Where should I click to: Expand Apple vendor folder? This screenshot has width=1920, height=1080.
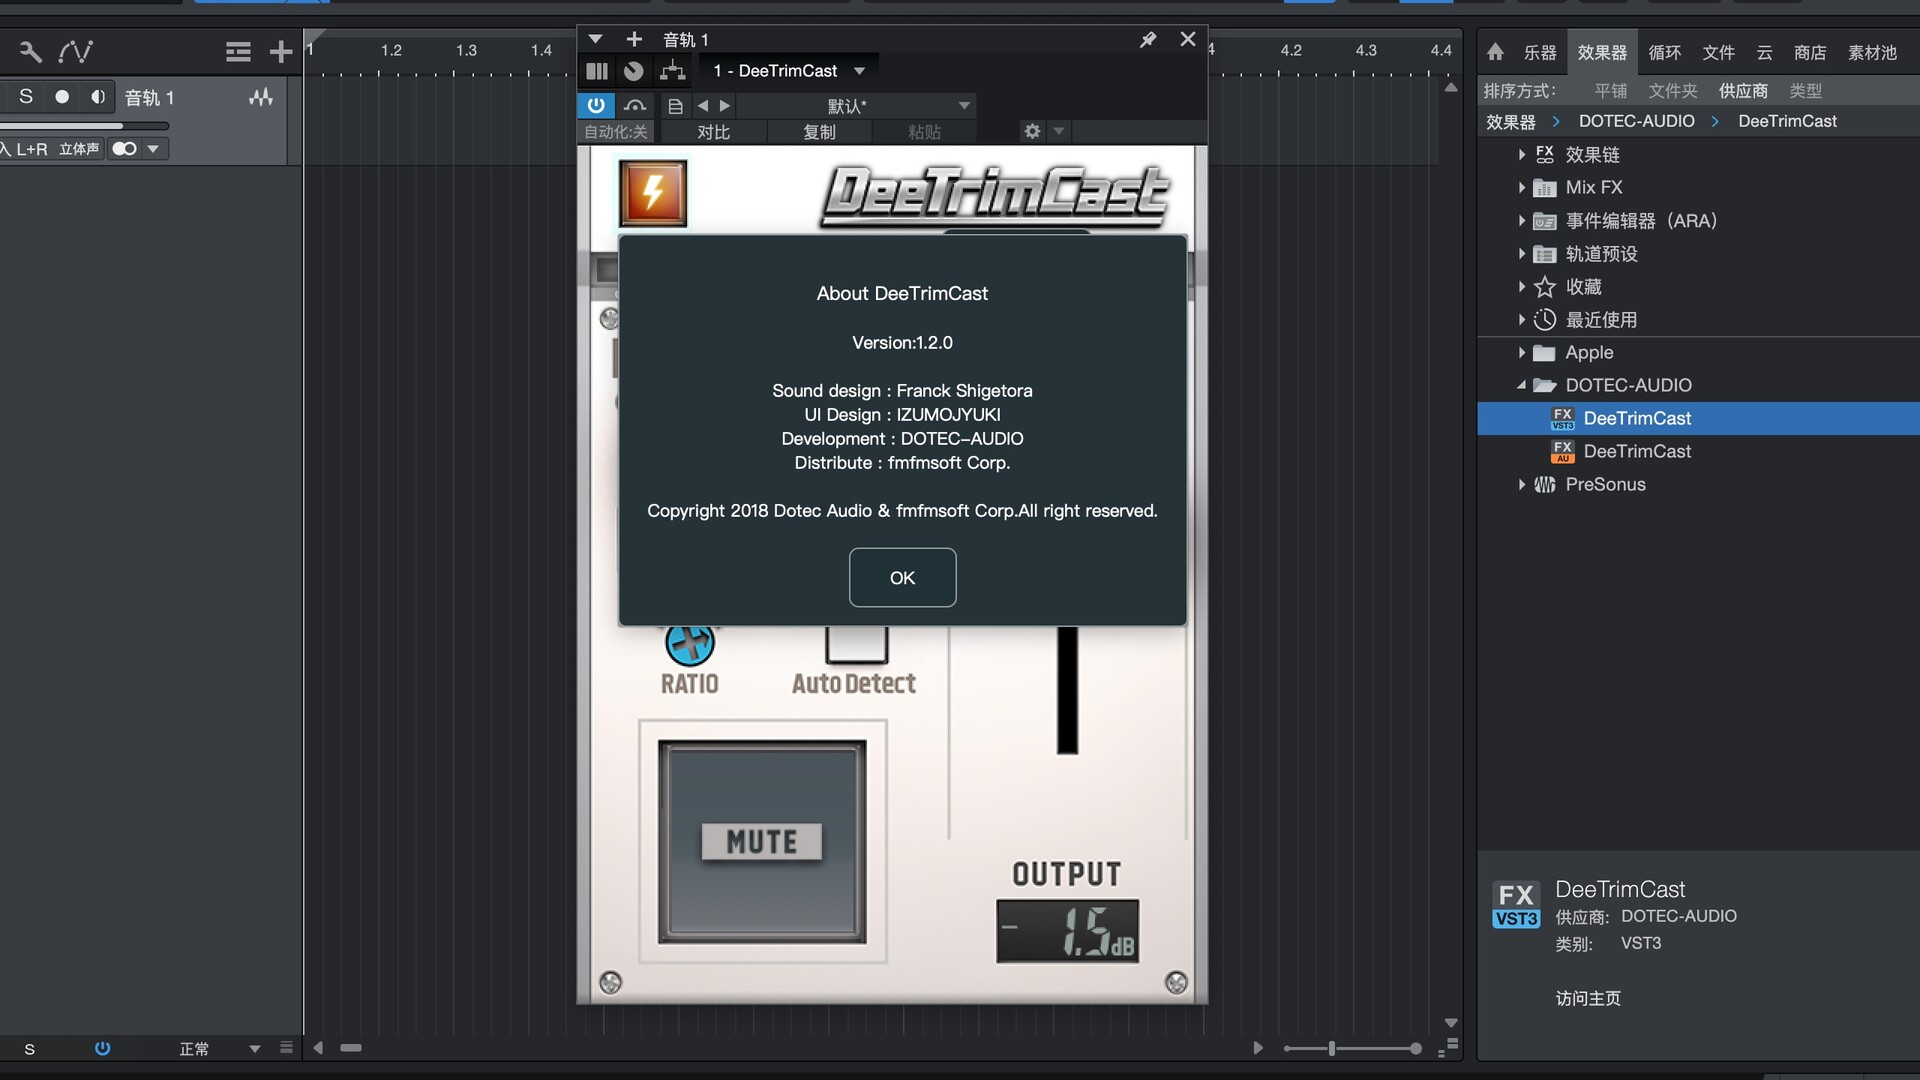click(x=1521, y=353)
